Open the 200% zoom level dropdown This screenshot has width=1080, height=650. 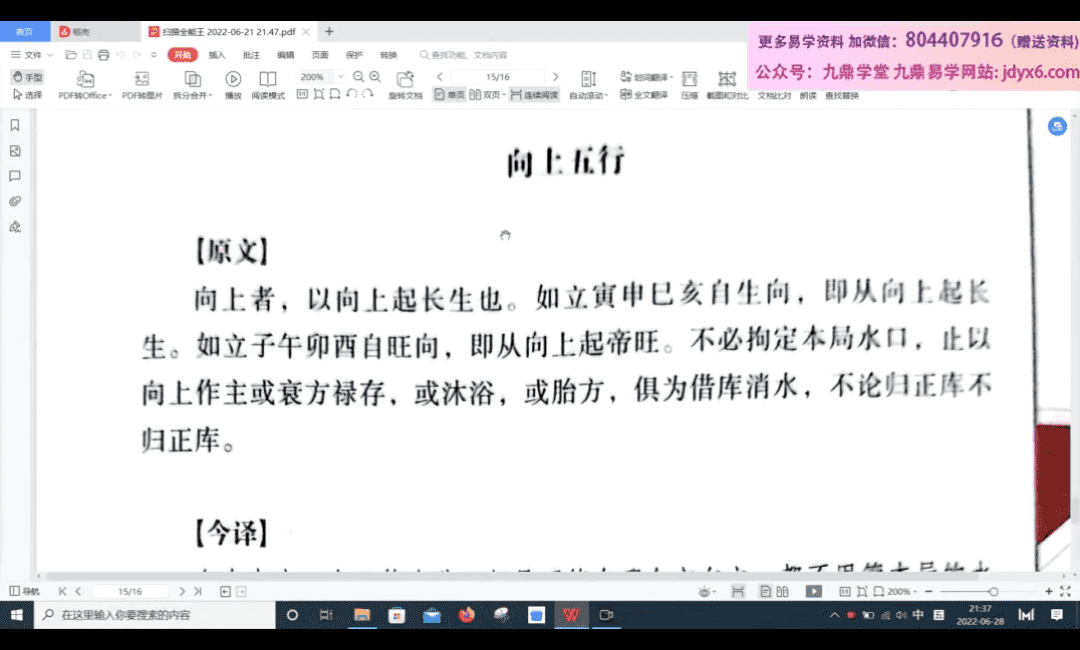340,77
